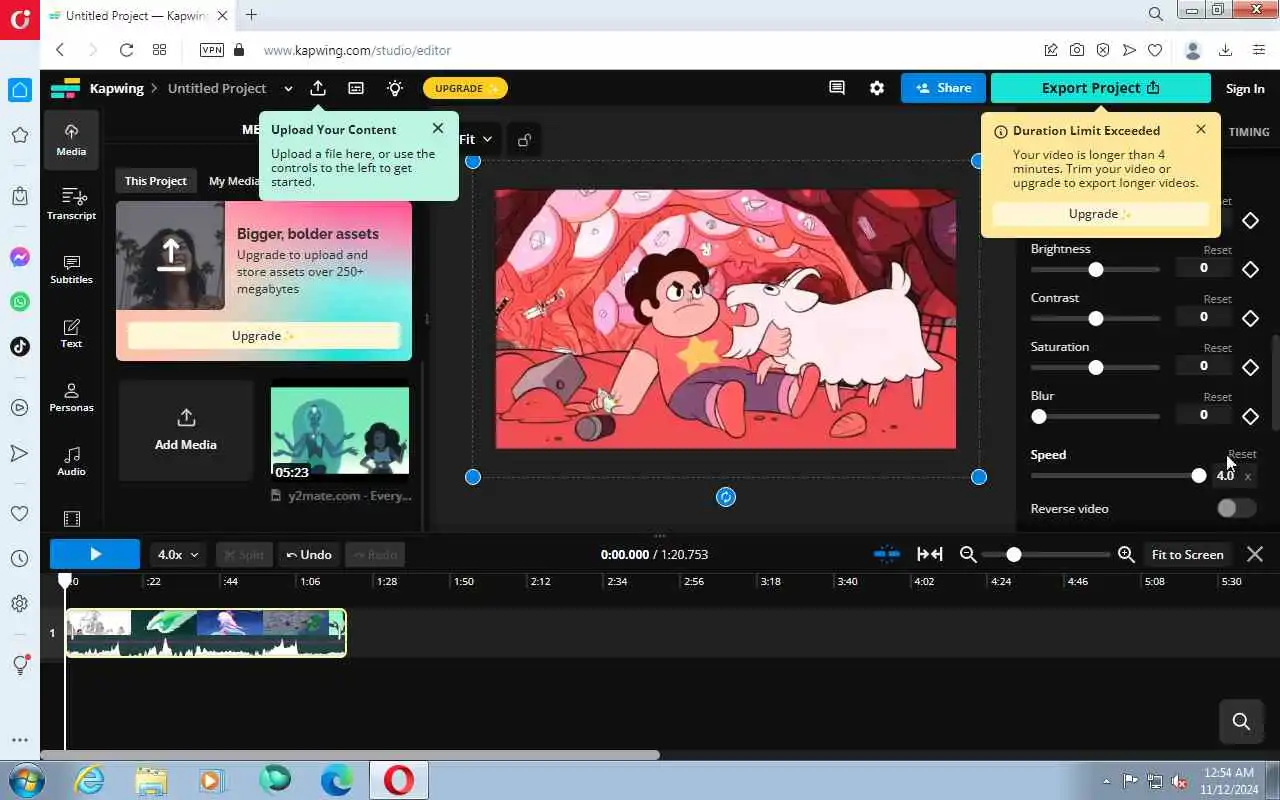This screenshot has width=1280, height=800.
Task: Zoom out the timeline with magnifier minus
Action: click(968, 554)
